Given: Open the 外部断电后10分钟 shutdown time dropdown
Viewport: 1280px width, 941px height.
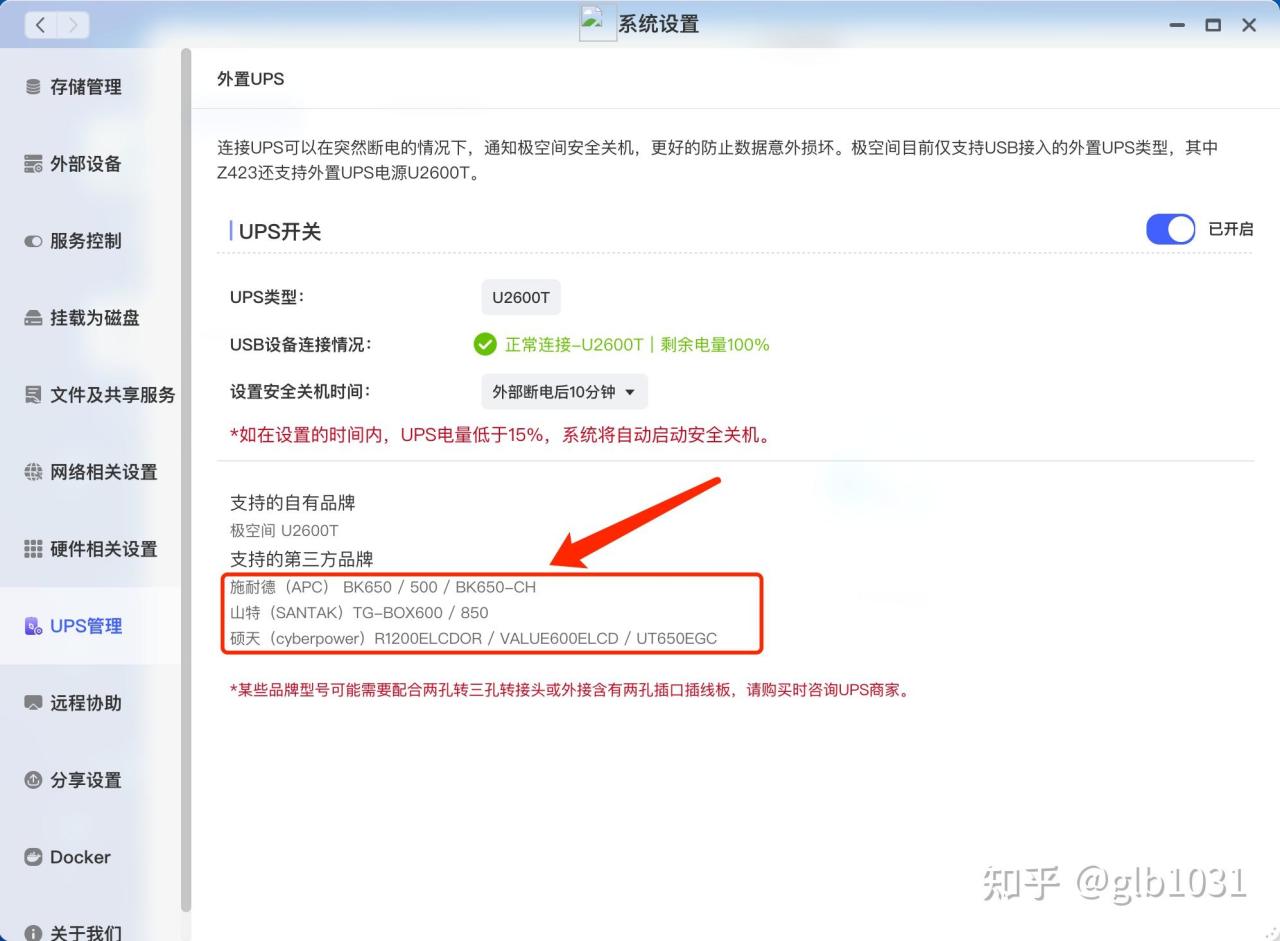Looking at the screenshot, I should pos(563,391).
